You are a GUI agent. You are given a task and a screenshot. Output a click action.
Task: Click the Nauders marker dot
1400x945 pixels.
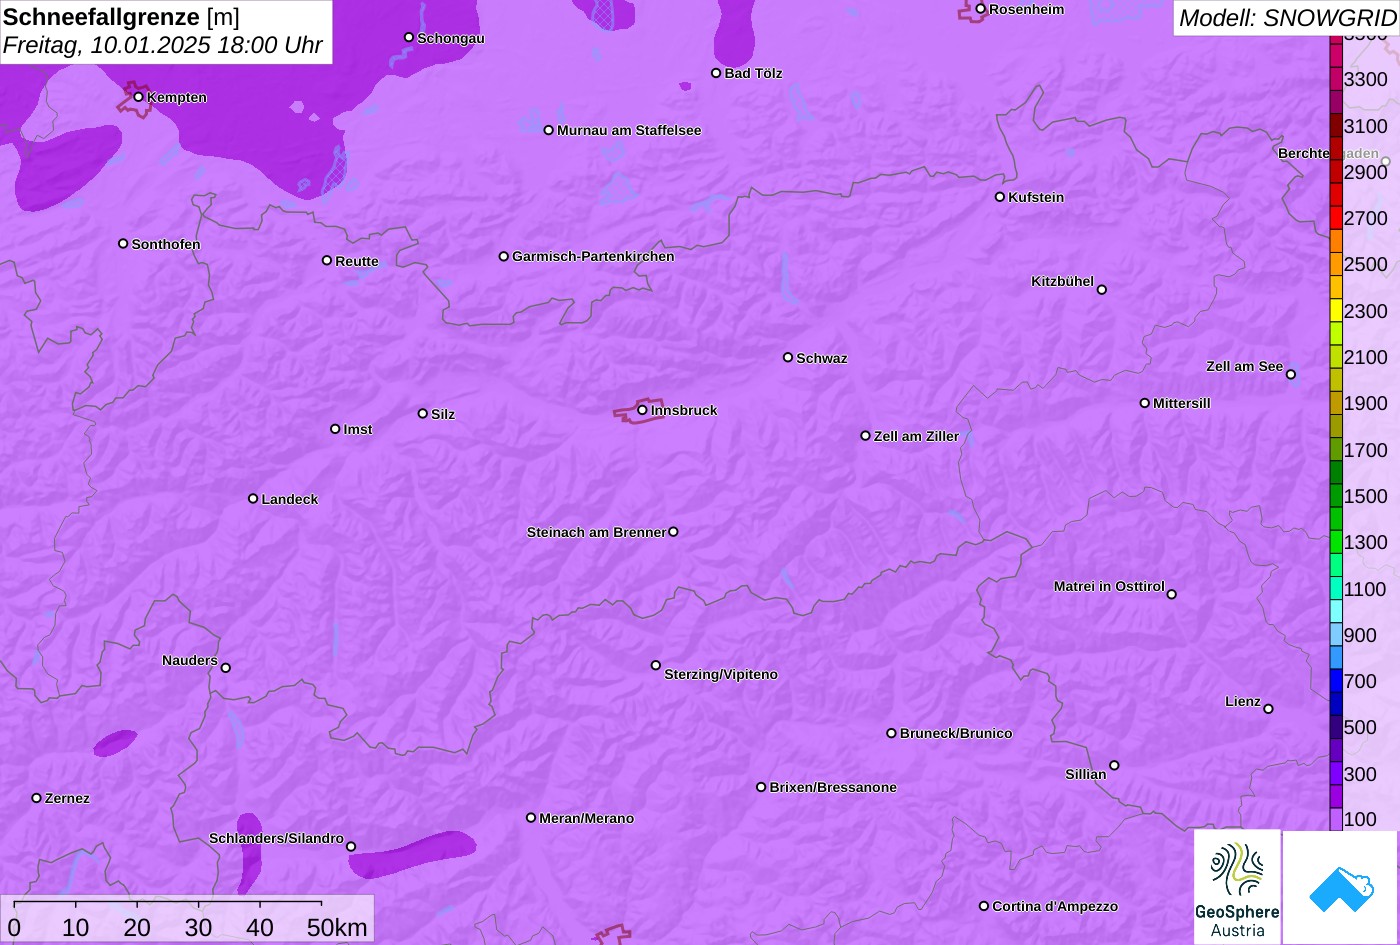[226, 668]
